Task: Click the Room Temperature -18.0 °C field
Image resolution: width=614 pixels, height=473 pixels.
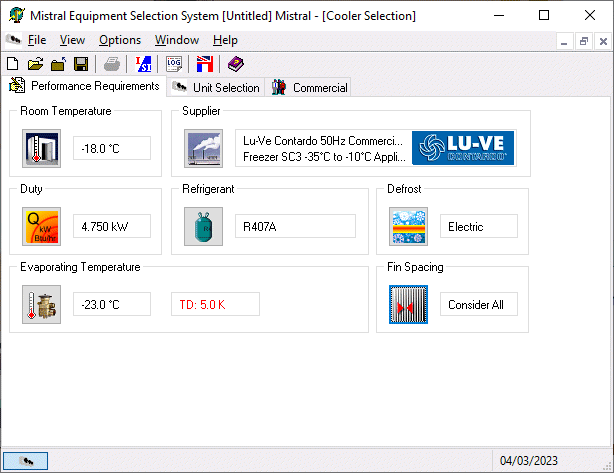Action: pyautogui.click(x=112, y=148)
